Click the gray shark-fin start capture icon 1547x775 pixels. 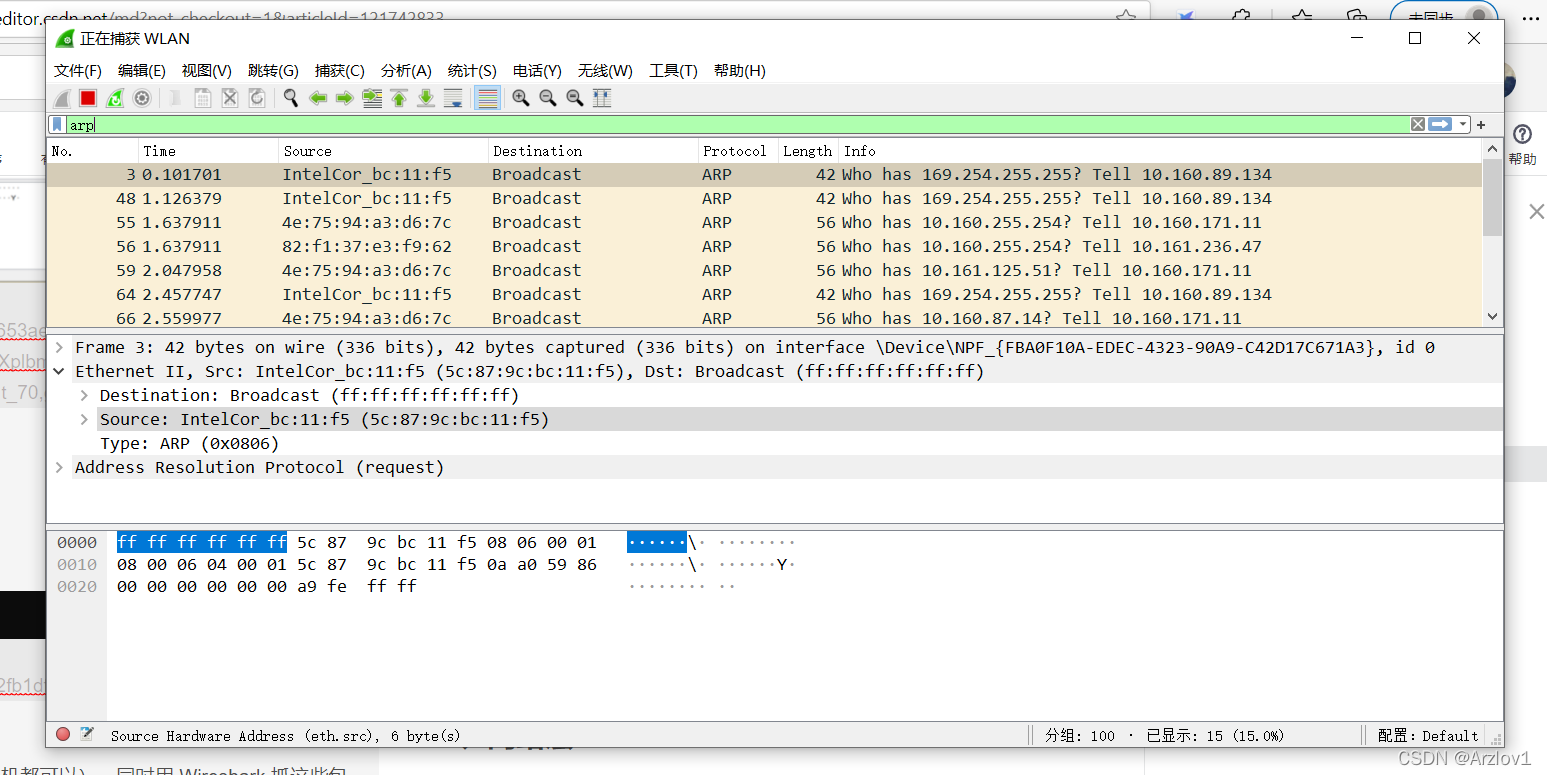(62, 98)
